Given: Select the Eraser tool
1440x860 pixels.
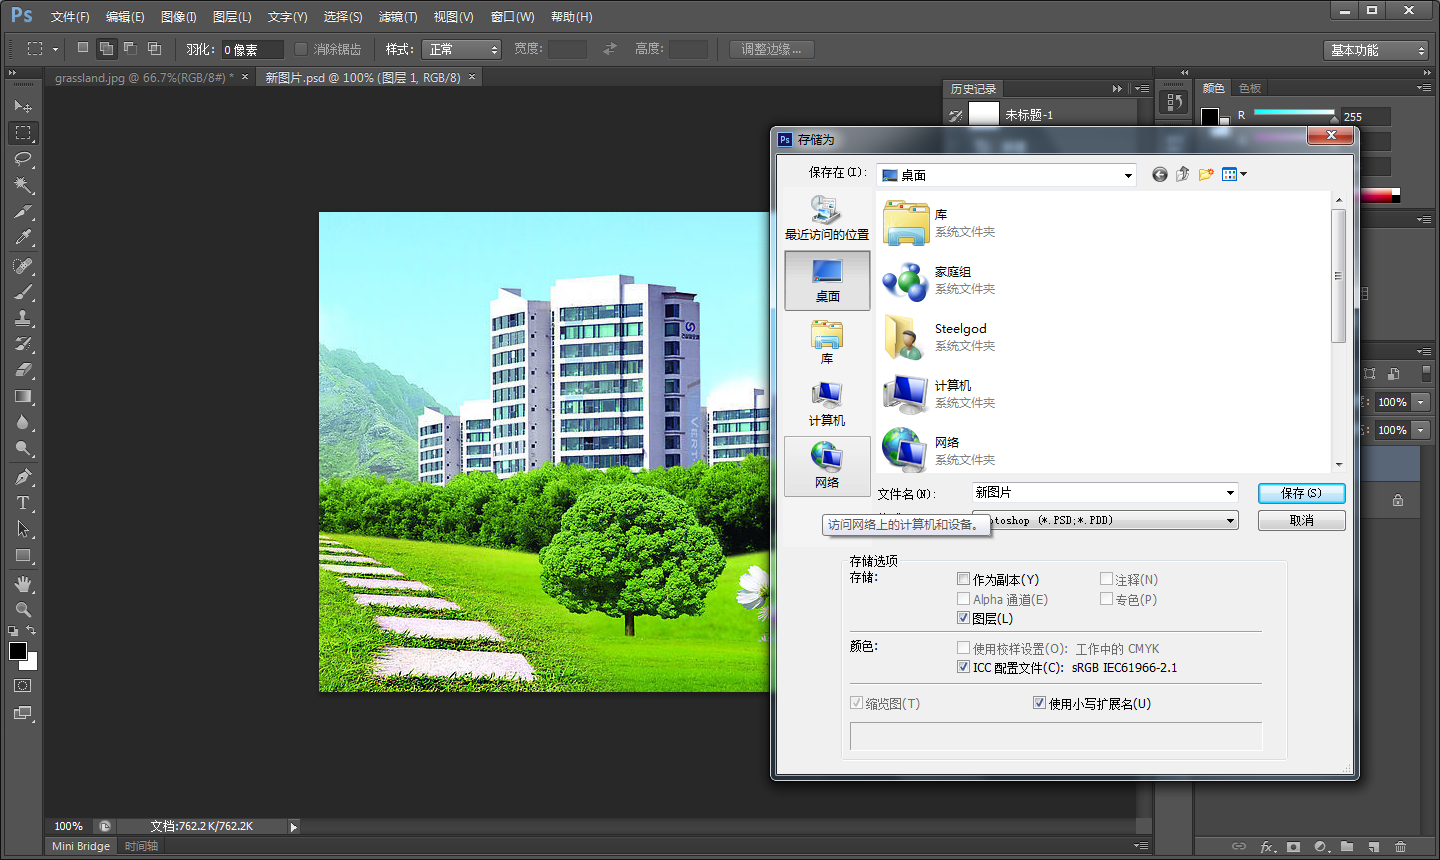Looking at the screenshot, I should coord(23,370).
